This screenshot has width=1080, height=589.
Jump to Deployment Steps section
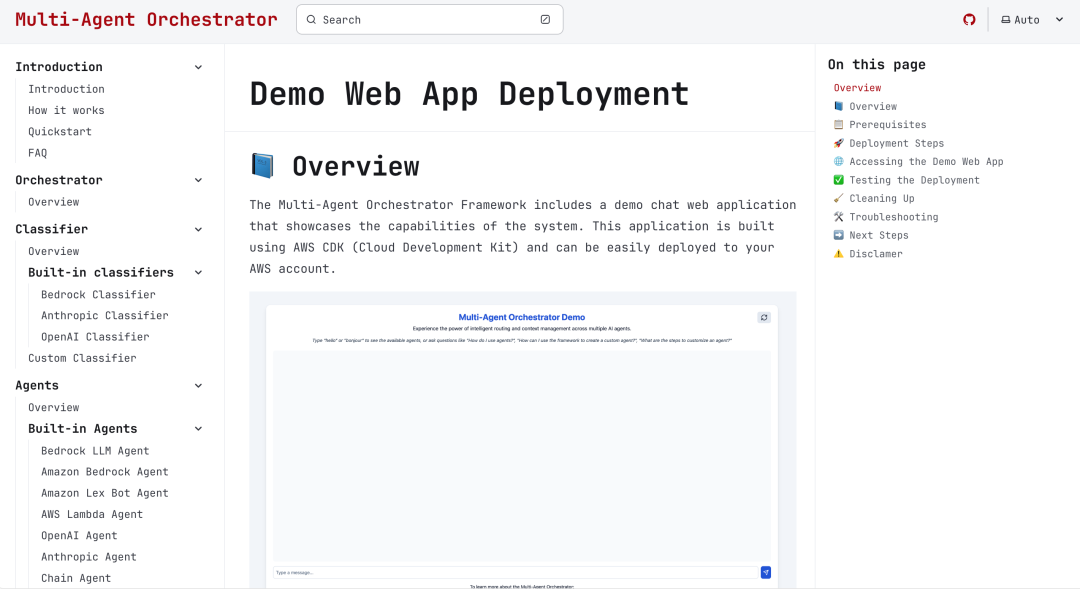(889, 143)
